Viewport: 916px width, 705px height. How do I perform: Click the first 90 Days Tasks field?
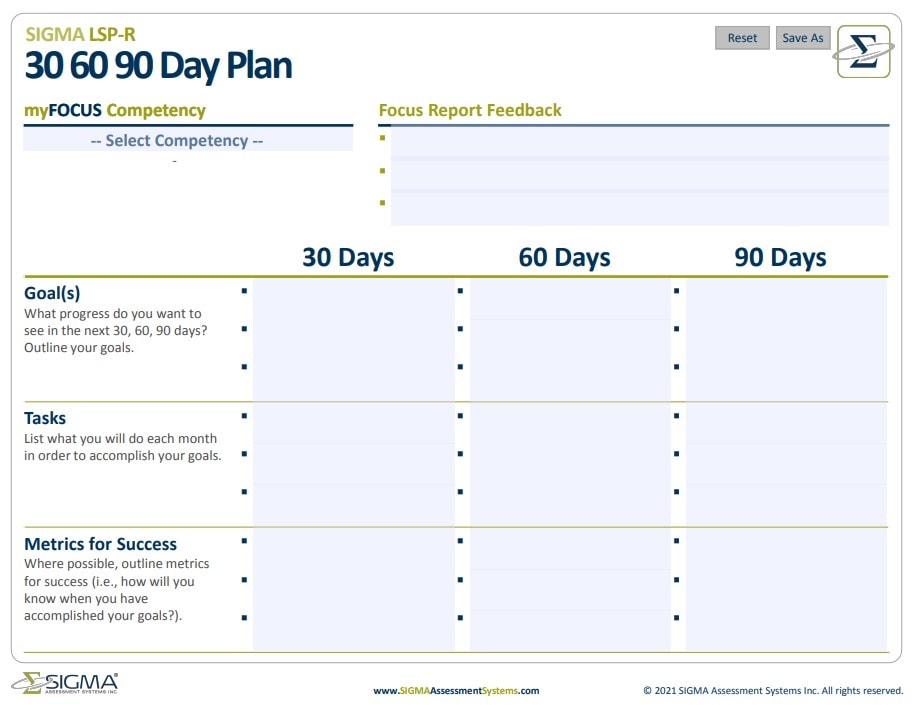tap(785, 418)
